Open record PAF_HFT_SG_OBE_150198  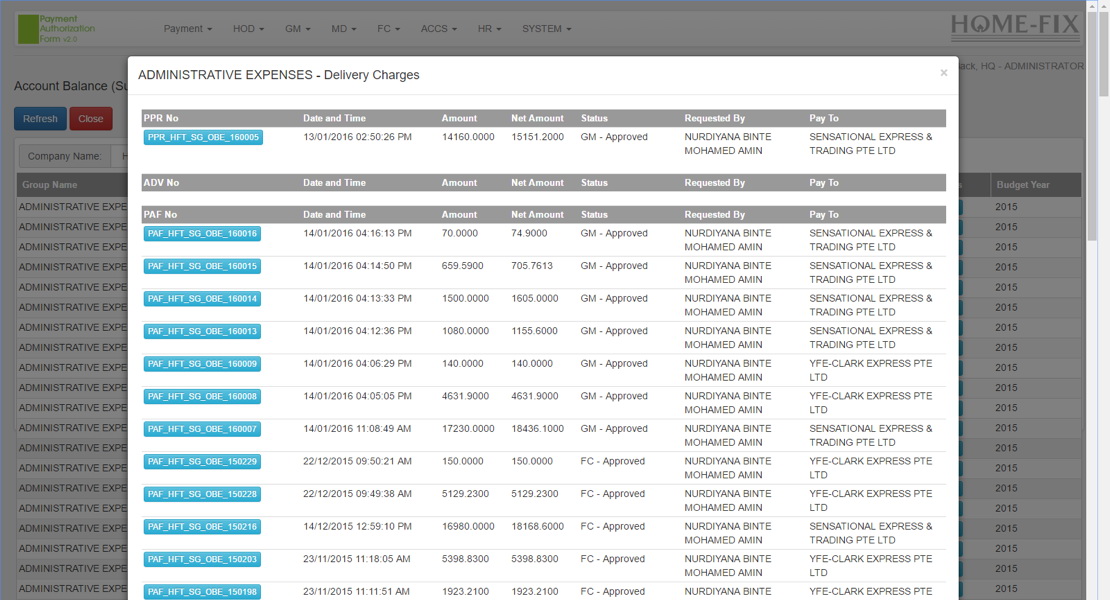[x=203, y=591]
